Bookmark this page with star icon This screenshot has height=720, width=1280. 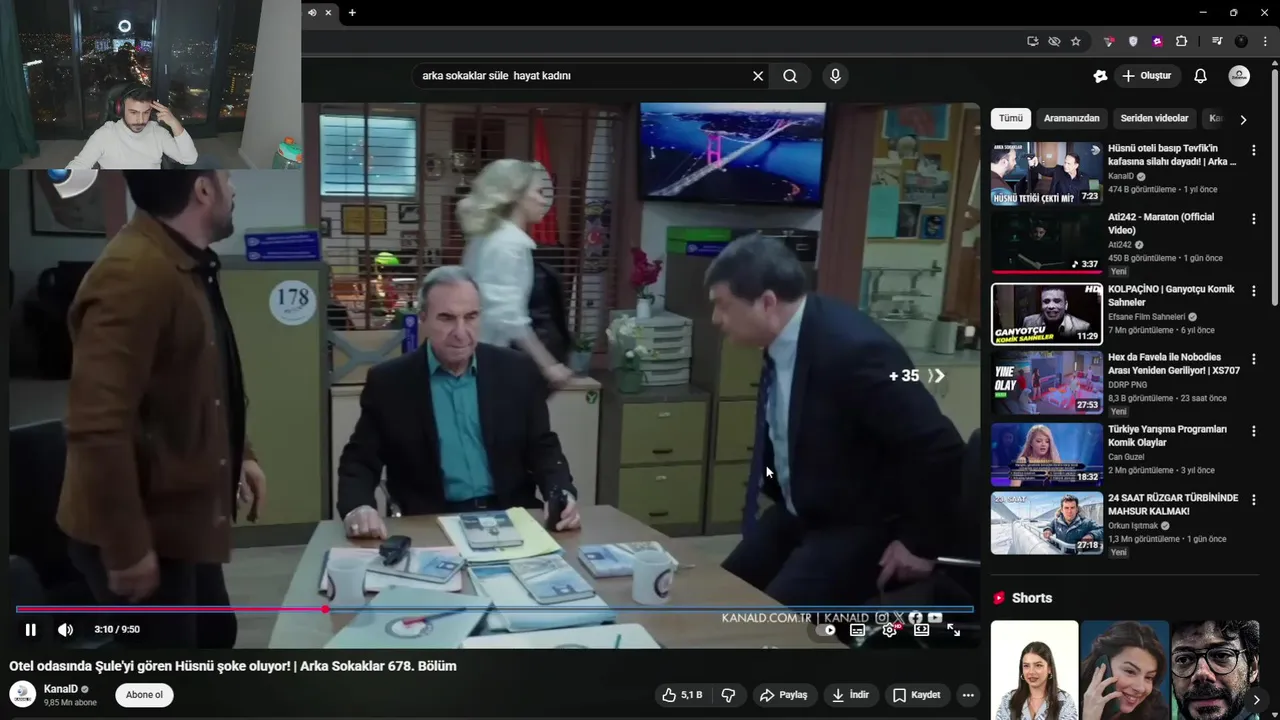click(1075, 41)
